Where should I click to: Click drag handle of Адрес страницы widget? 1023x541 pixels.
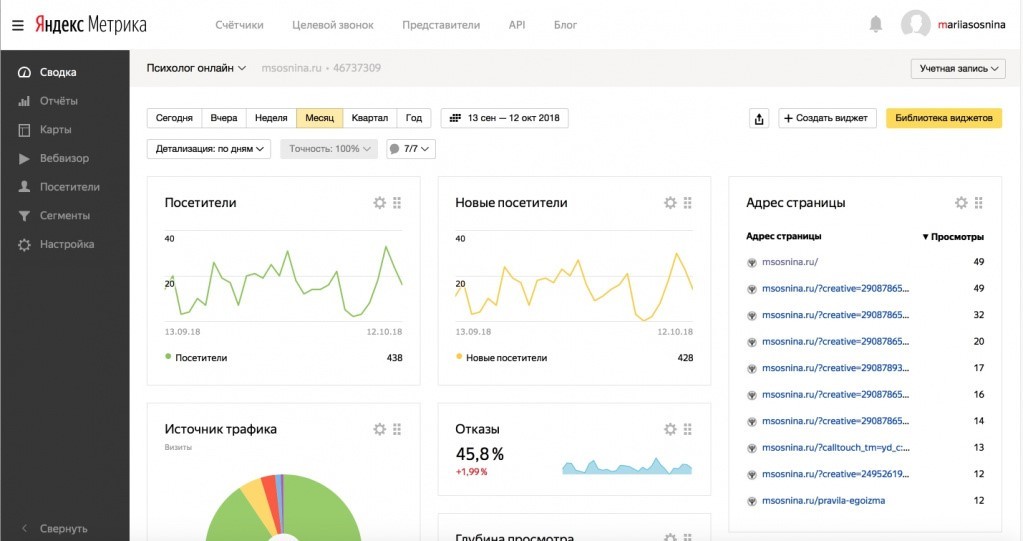979,203
